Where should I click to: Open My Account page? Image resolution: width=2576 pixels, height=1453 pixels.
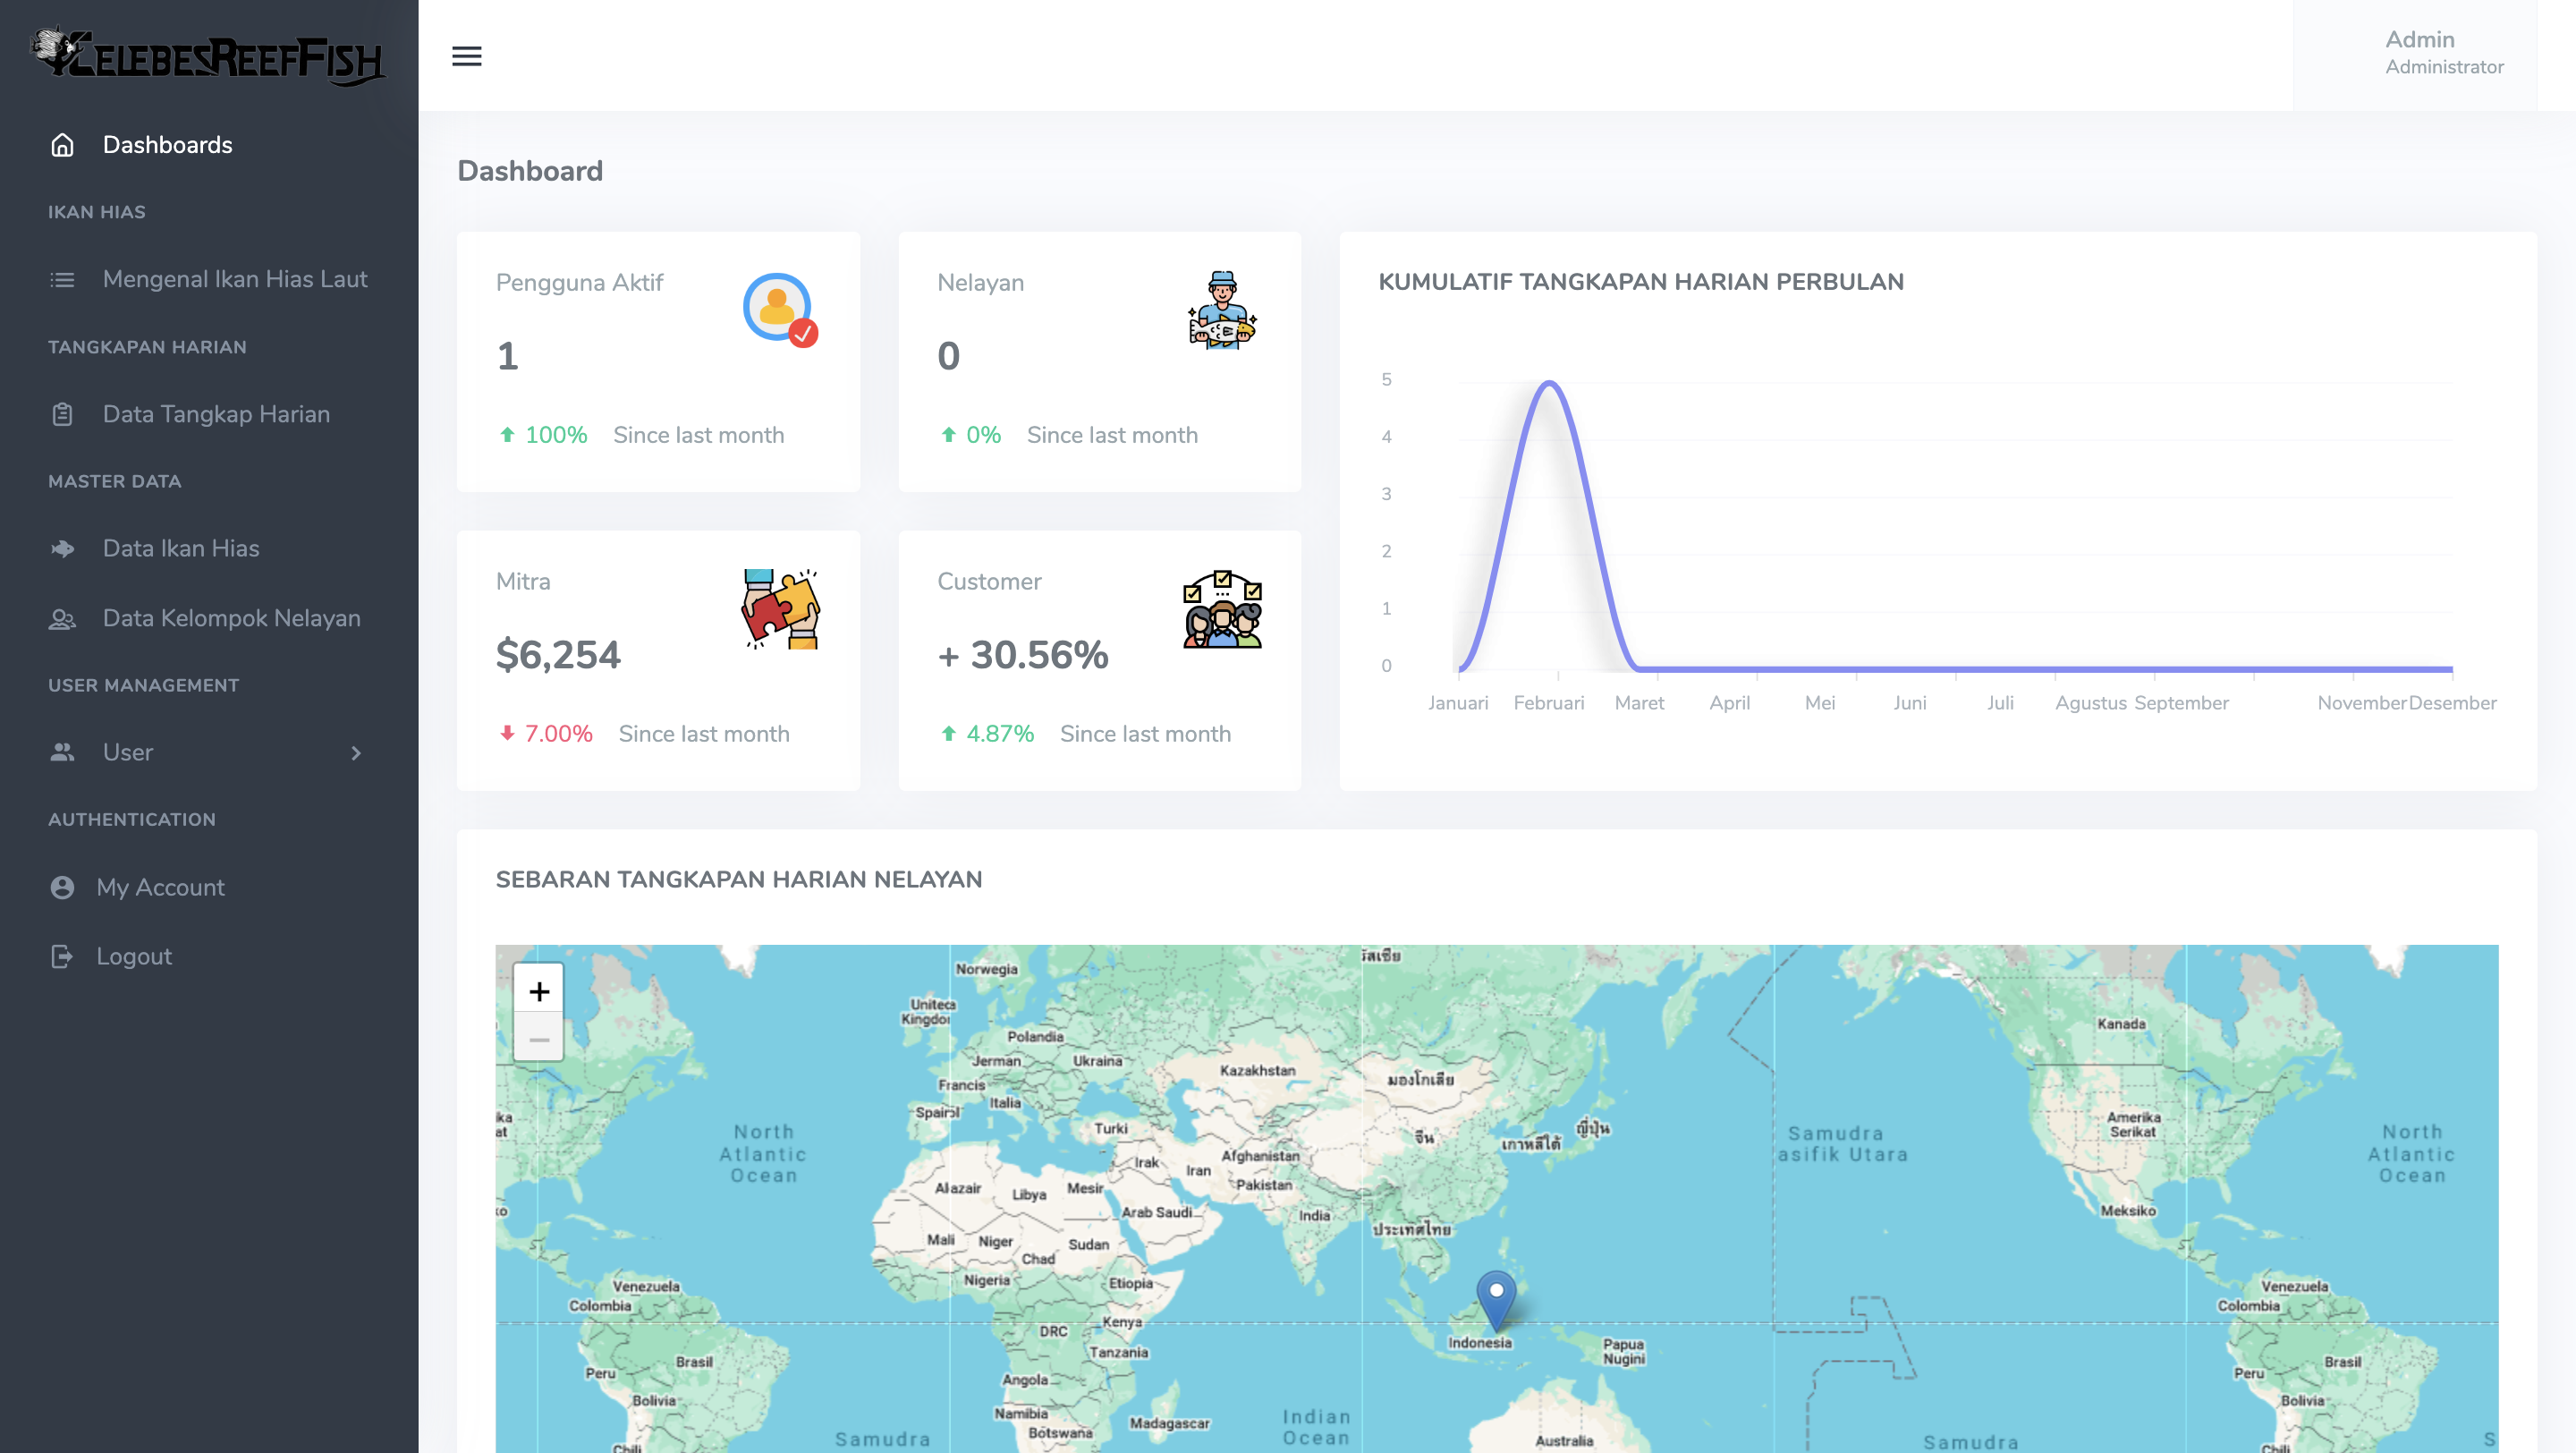pos(160,887)
